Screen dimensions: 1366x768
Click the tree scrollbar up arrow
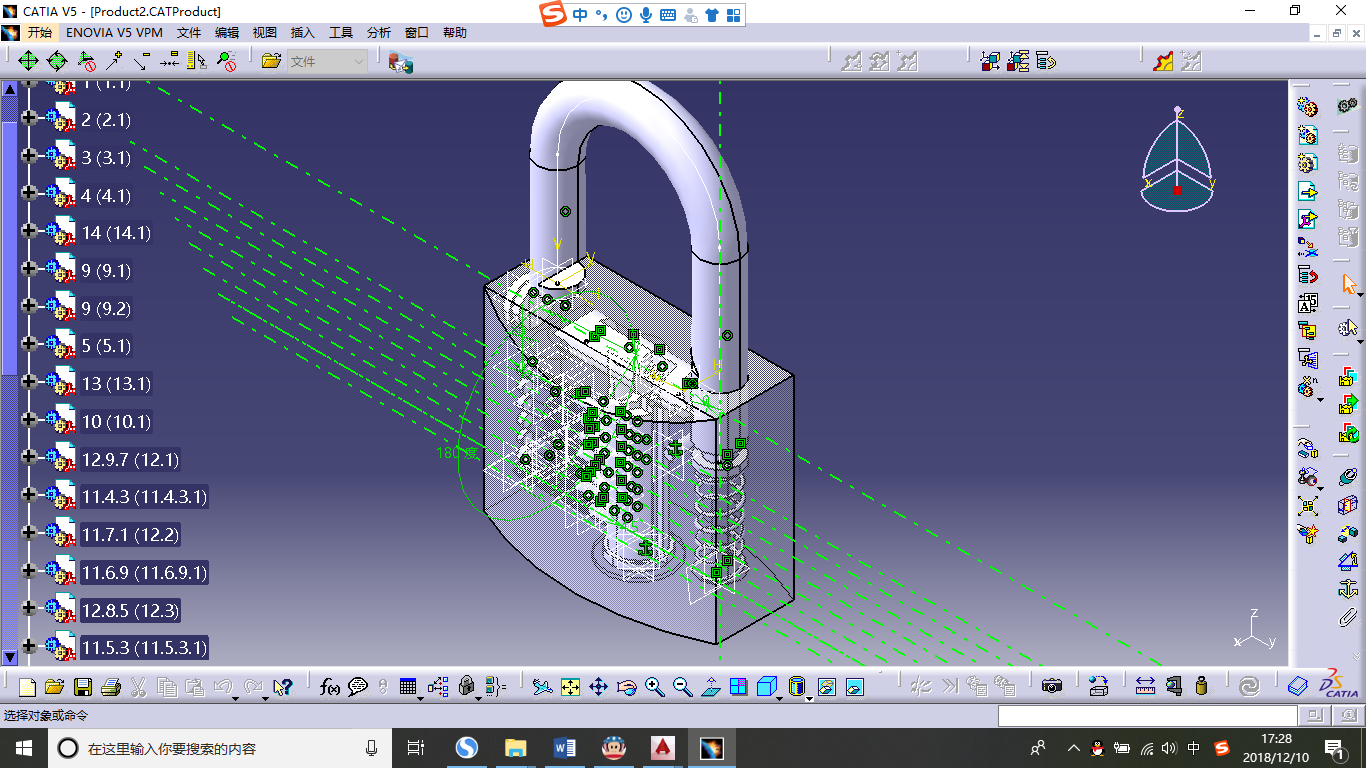coord(10,88)
